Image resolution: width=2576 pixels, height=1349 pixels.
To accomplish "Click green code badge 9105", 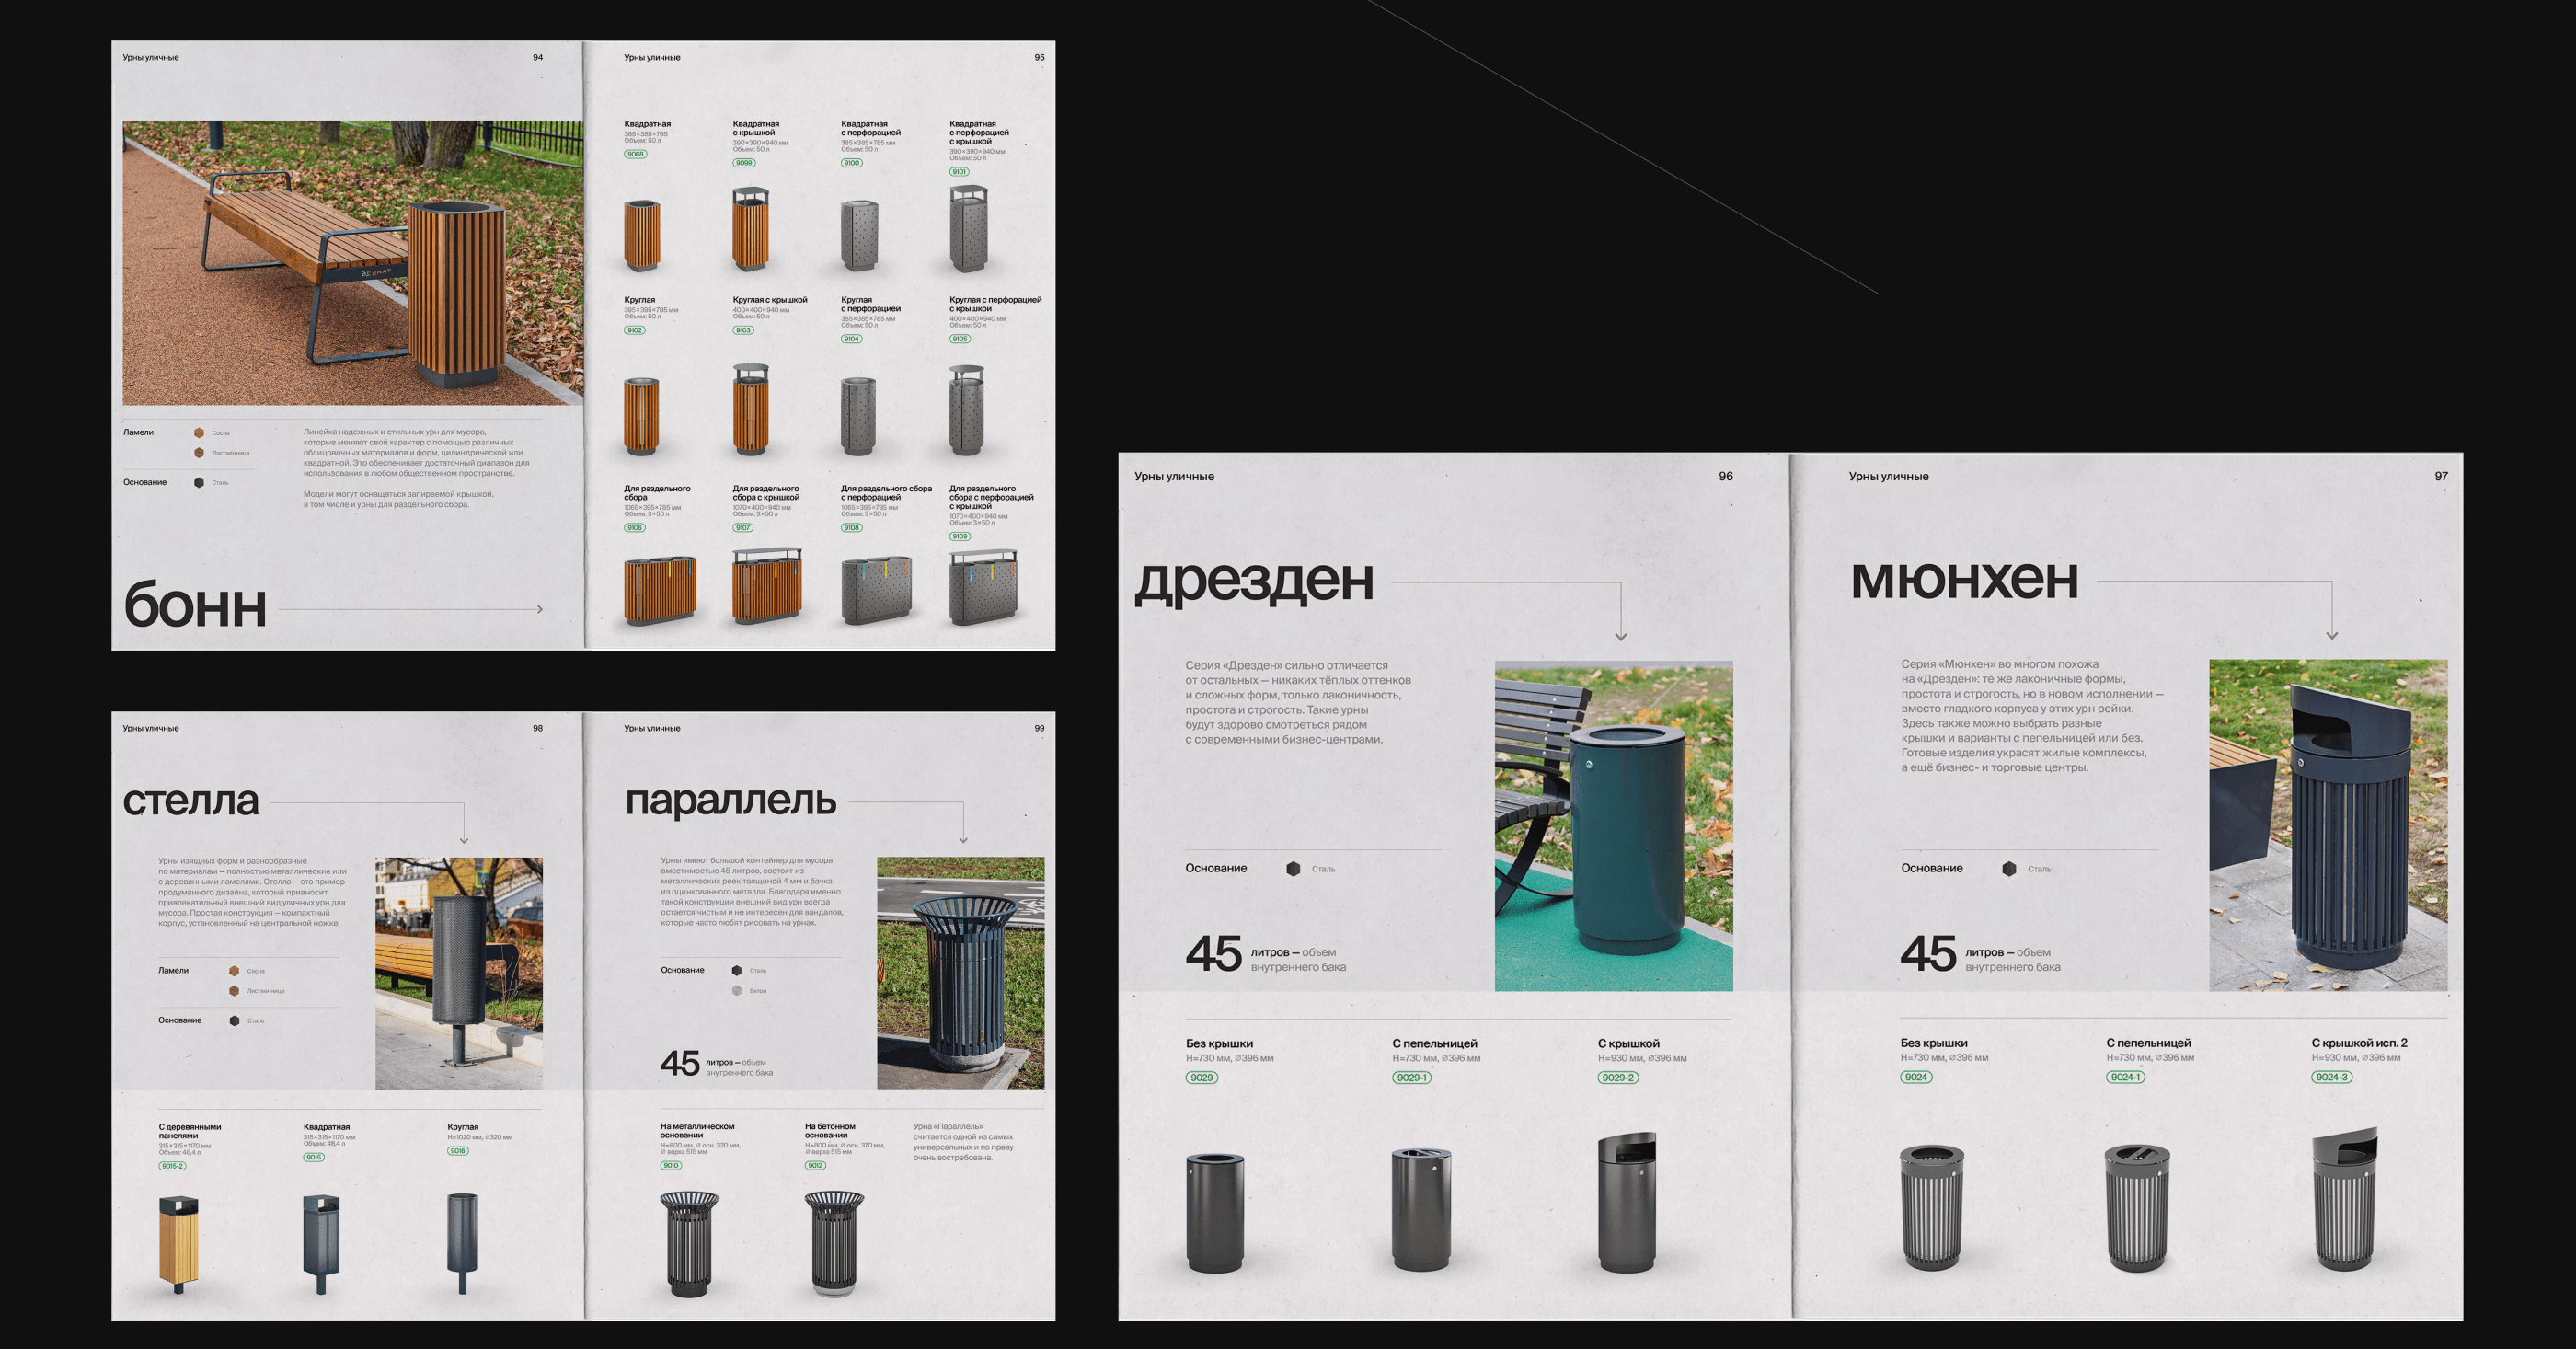I will click(959, 339).
